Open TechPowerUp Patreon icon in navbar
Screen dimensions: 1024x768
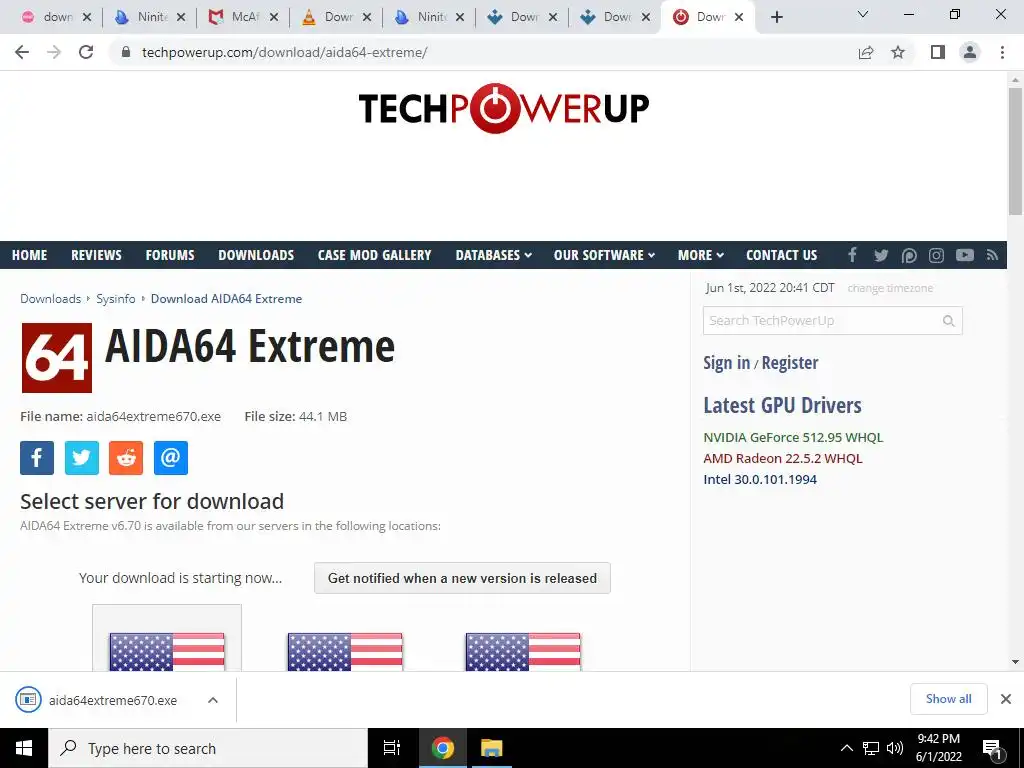click(x=909, y=255)
